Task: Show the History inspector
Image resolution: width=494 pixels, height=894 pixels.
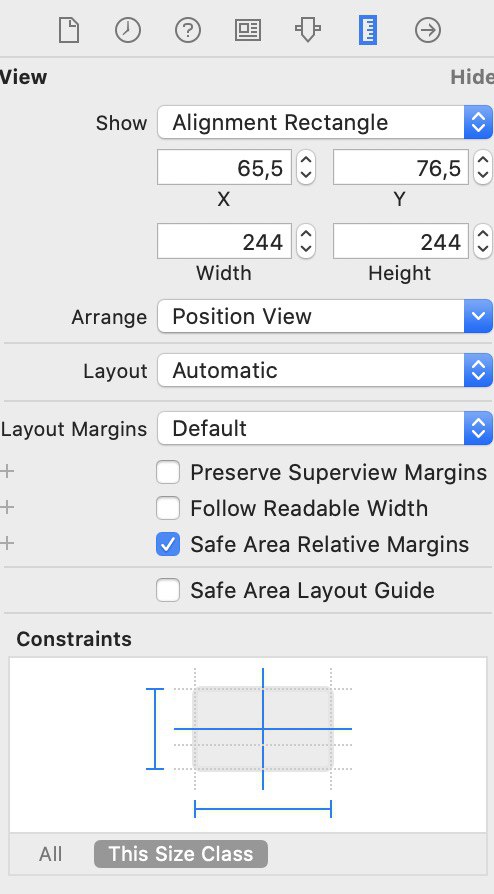Action: click(x=128, y=30)
